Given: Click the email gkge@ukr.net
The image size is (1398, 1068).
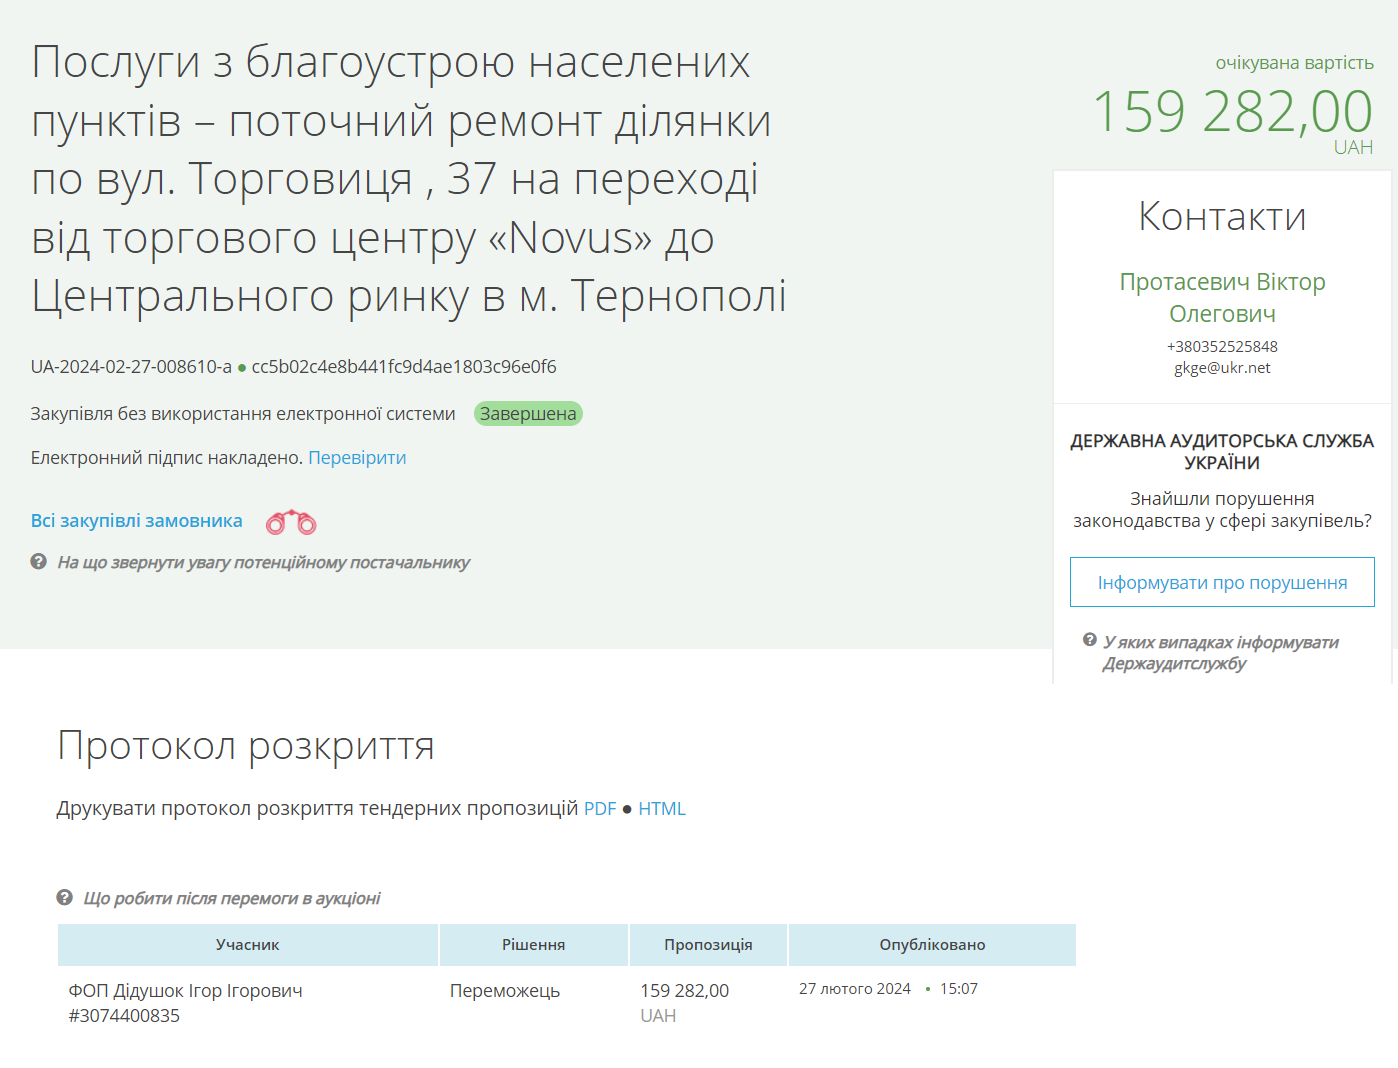Looking at the screenshot, I should click(x=1221, y=367).
